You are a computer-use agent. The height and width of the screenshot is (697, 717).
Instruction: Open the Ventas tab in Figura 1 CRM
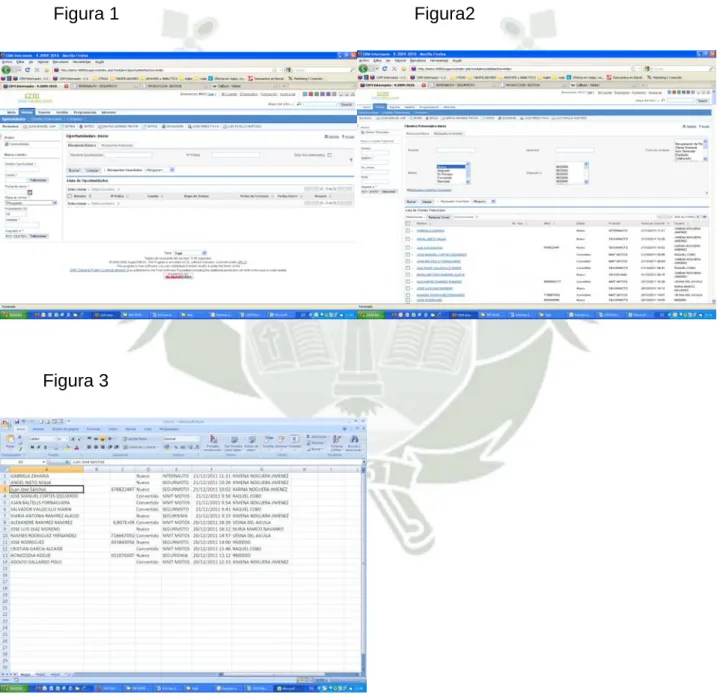point(27,112)
